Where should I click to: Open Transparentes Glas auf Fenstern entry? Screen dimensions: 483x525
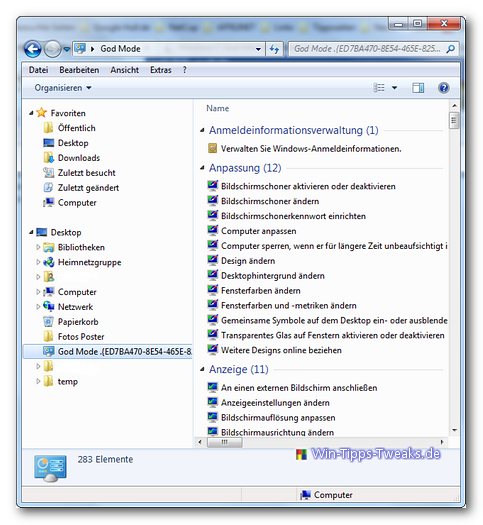pos(333,335)
